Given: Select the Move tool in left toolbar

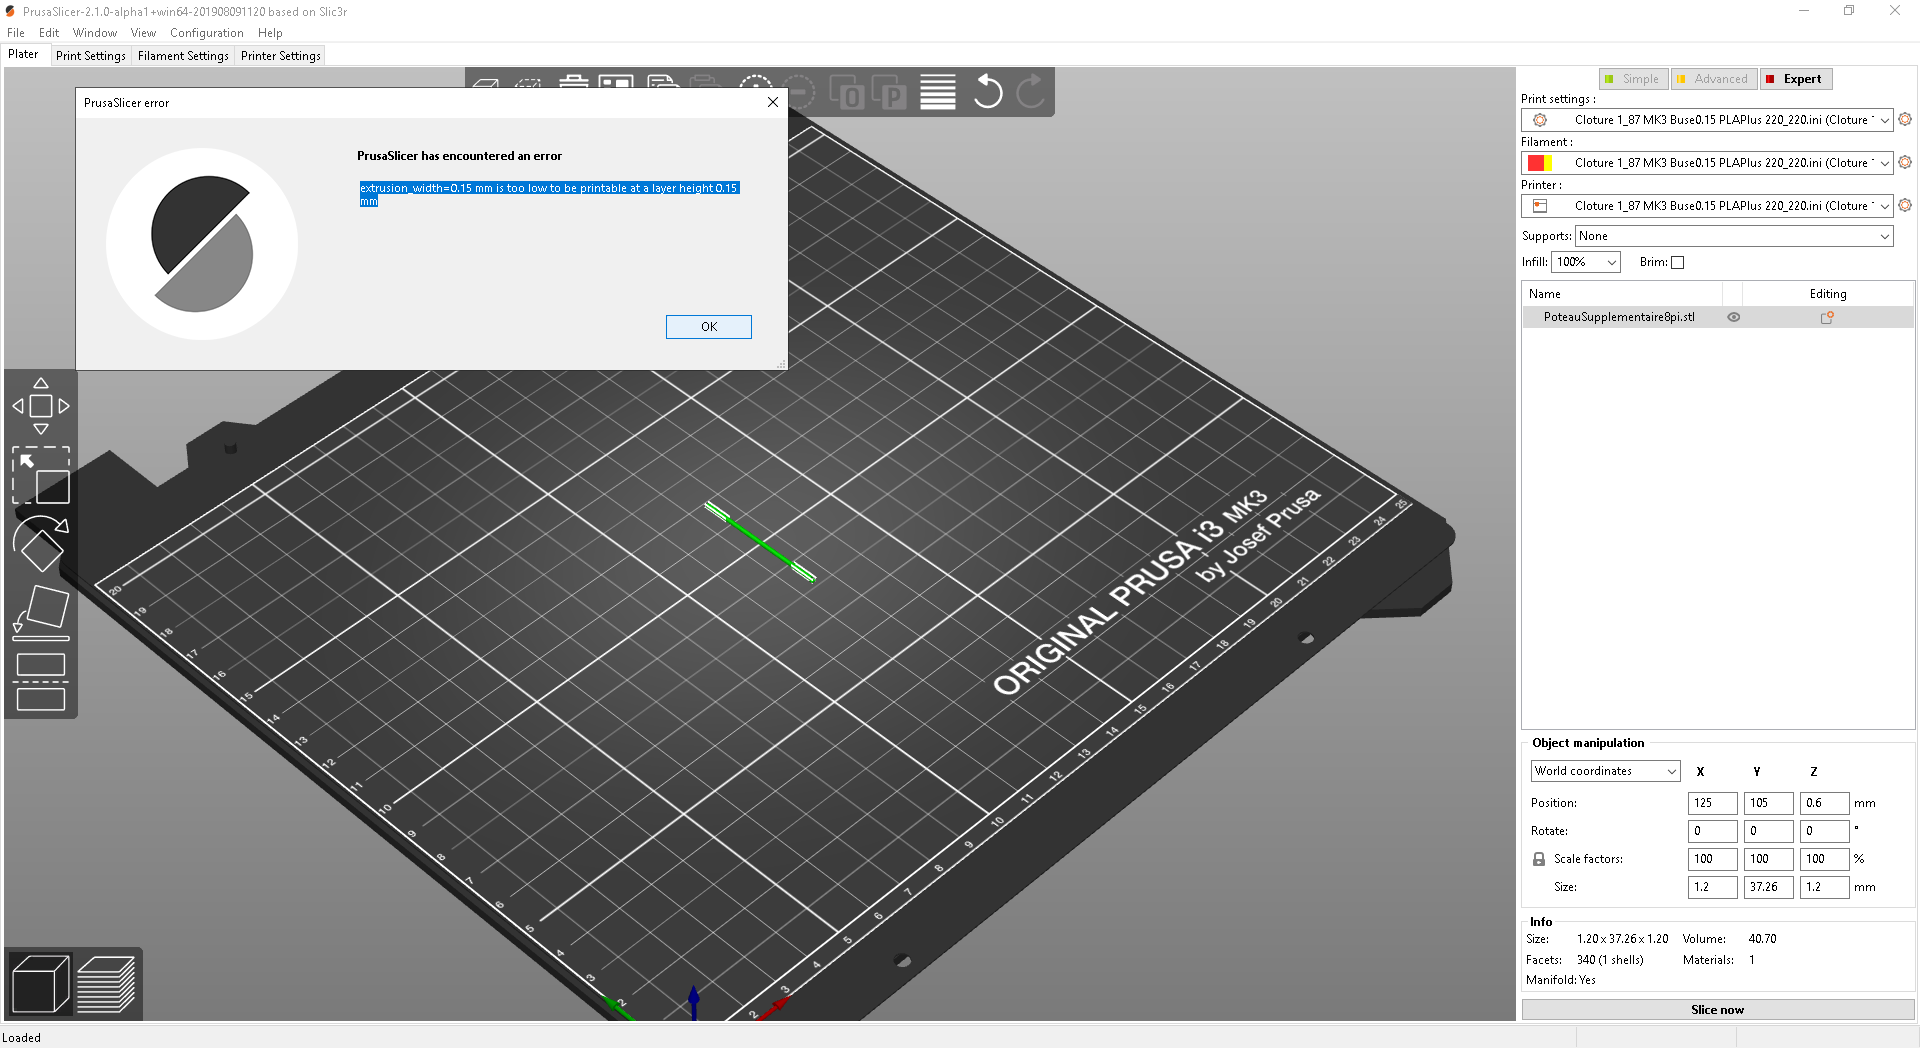Looking at the screenshot, I should 41,406.
